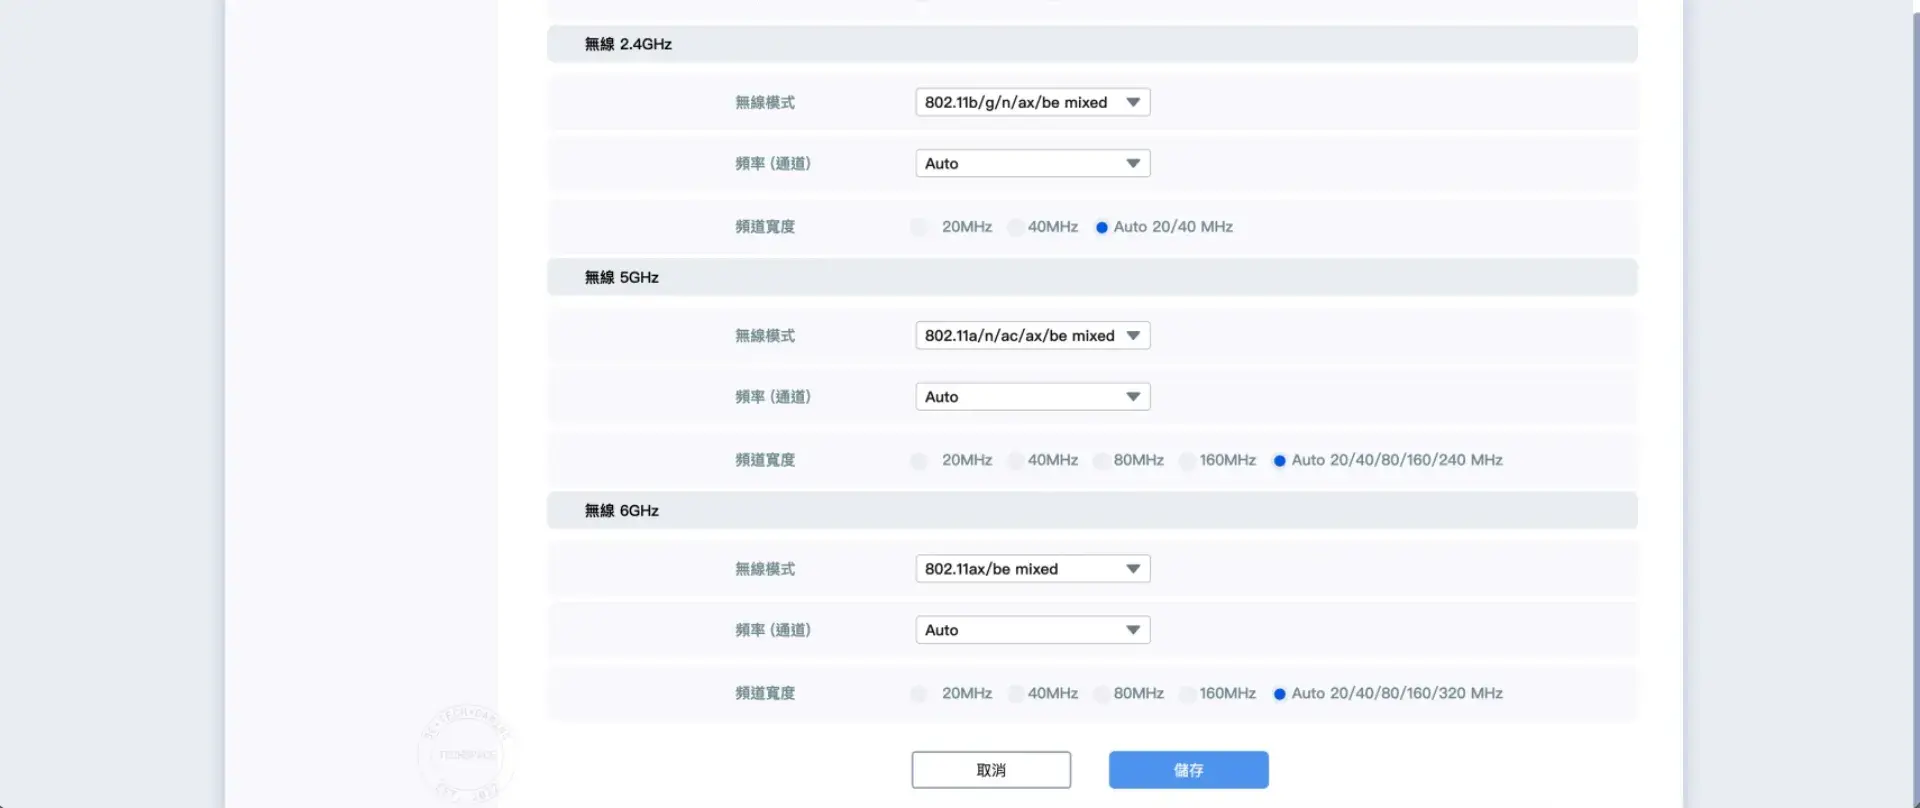Select 40MHz width for 6GHz
Viewport: 1920px width, 808px height.
[x=1015, y=694]
